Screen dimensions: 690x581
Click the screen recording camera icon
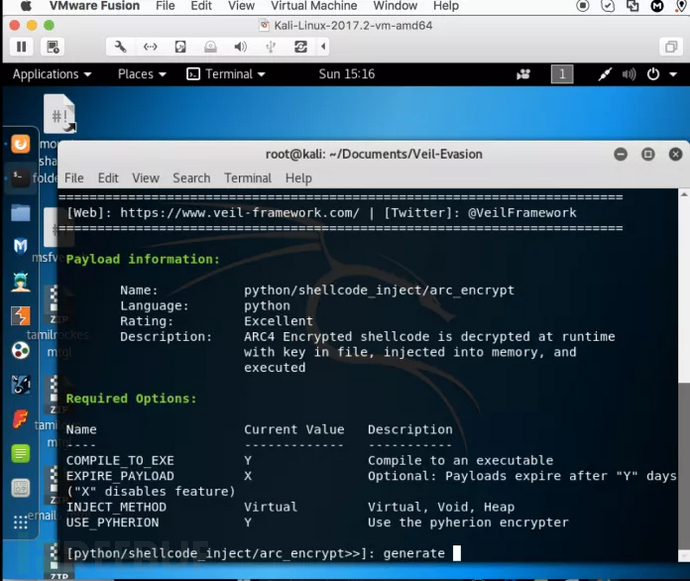click(x=523, y=74)
